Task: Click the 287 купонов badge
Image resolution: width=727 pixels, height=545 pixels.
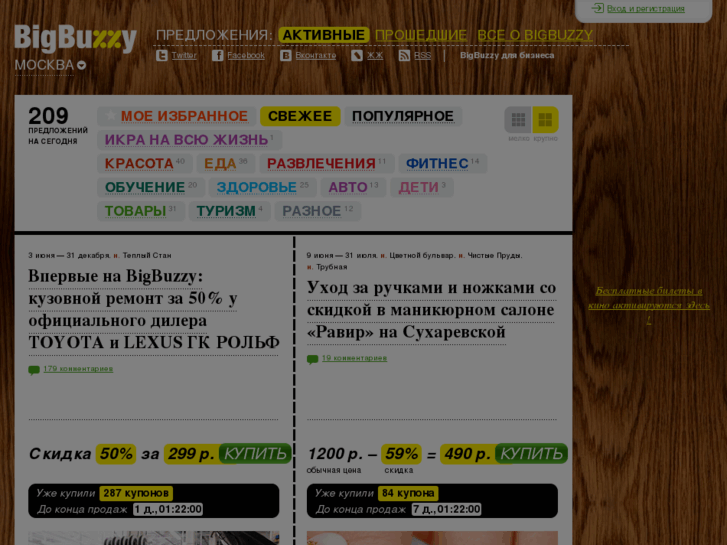Action: [136, 493]
